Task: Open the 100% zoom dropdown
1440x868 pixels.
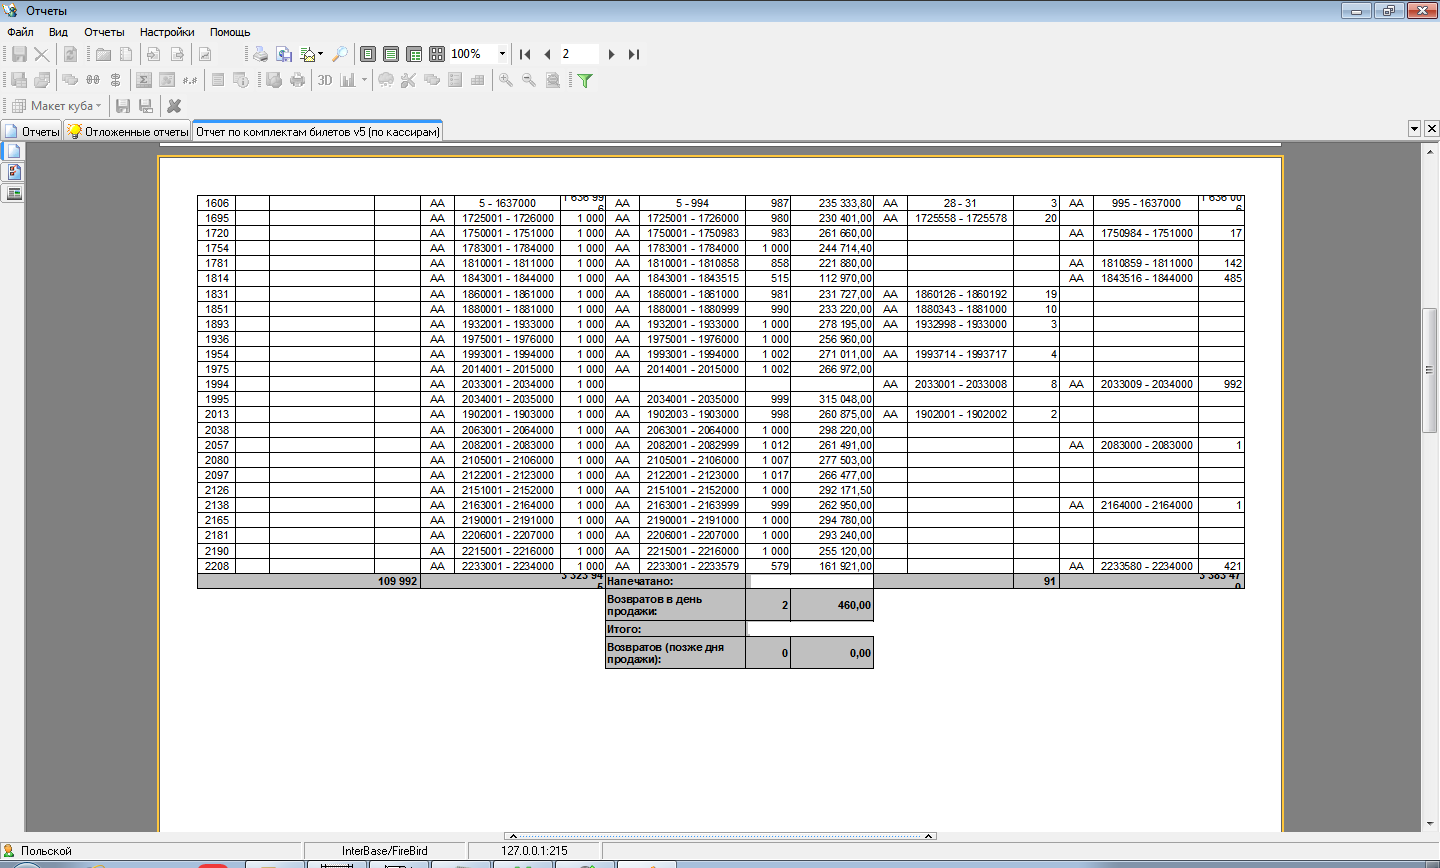Action: tap(502, 54)
